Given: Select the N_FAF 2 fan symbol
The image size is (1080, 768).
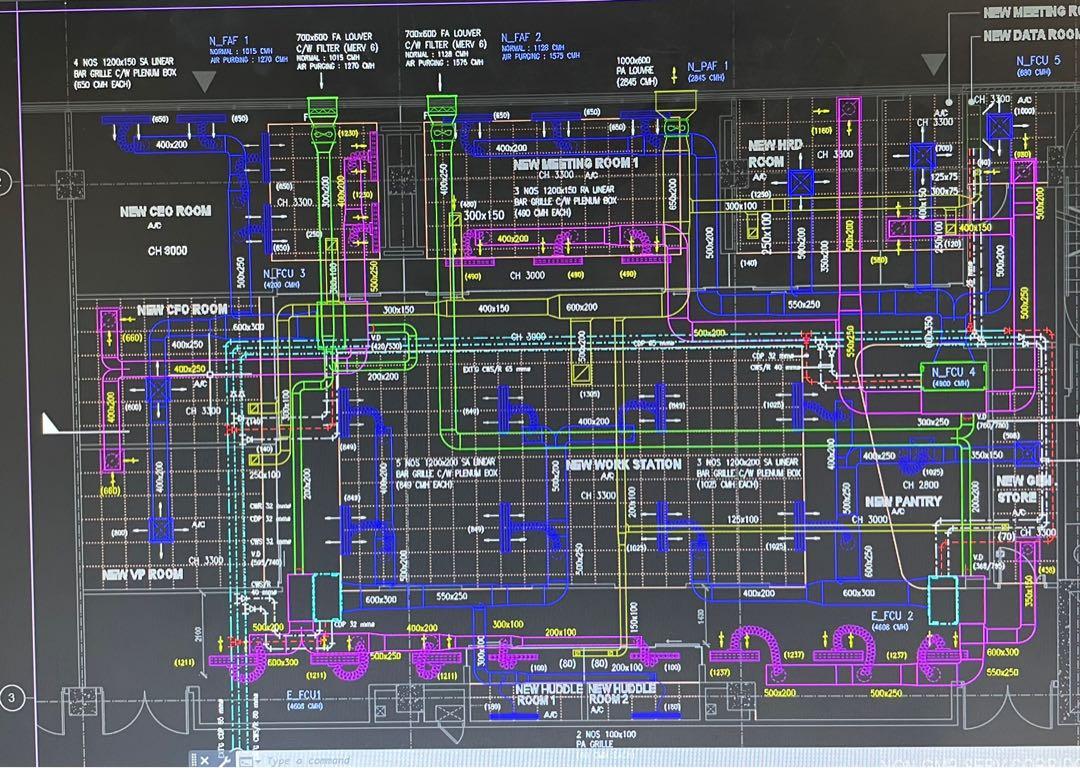Looking at the screenshot, I should (443, 131).
